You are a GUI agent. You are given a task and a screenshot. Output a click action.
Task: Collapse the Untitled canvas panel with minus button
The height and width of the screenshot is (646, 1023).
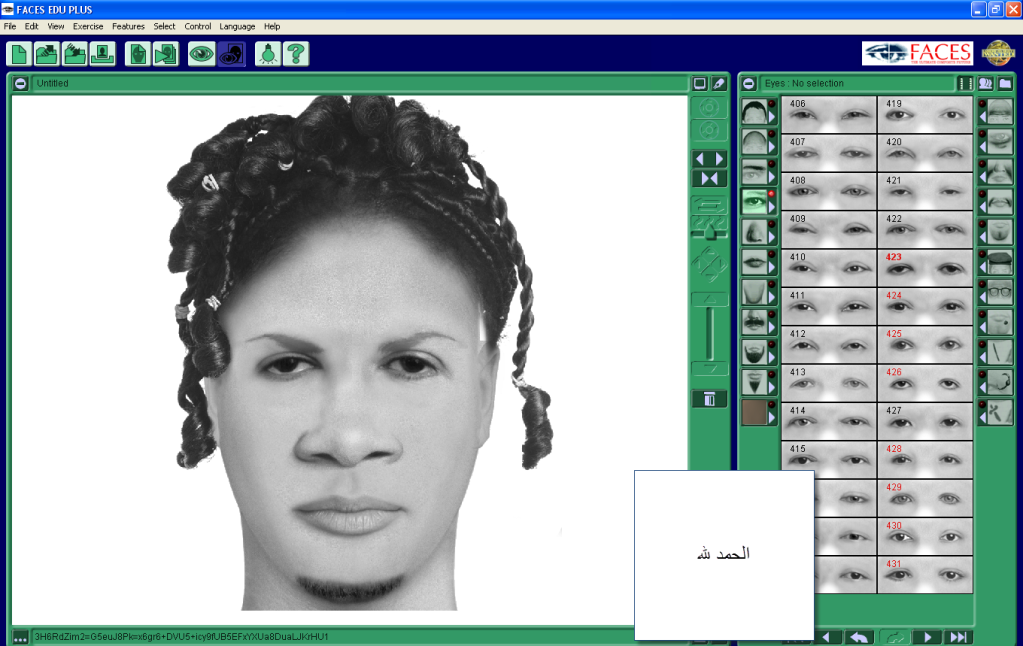(20, 84)
